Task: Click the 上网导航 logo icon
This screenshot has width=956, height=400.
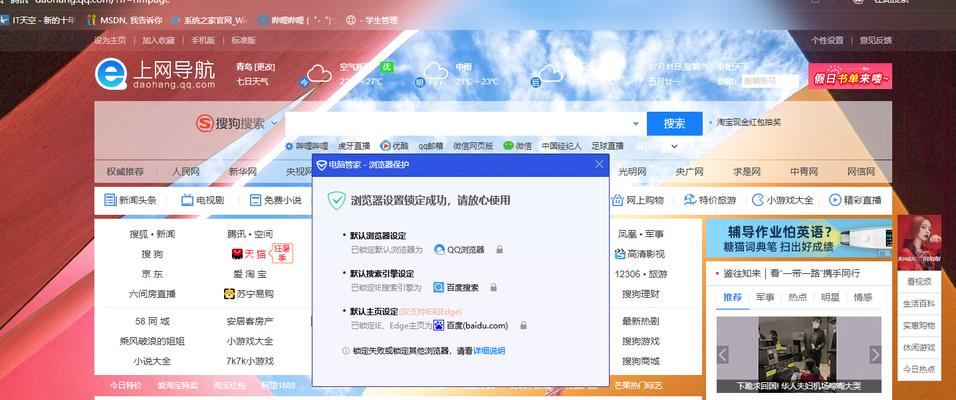Action: tap(111, 74)
